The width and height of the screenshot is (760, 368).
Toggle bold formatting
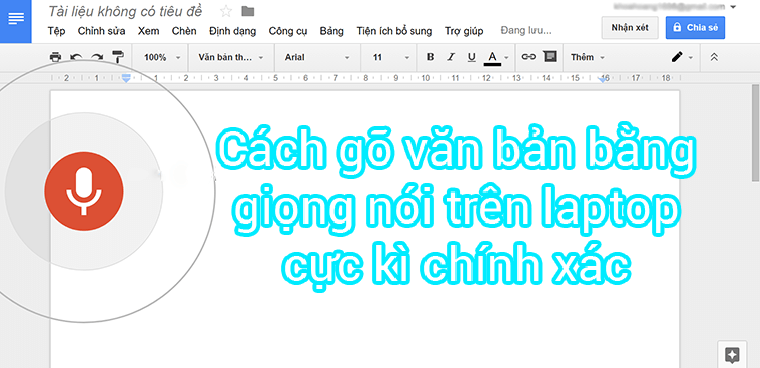pyautogui.click(x=430, y=57)
